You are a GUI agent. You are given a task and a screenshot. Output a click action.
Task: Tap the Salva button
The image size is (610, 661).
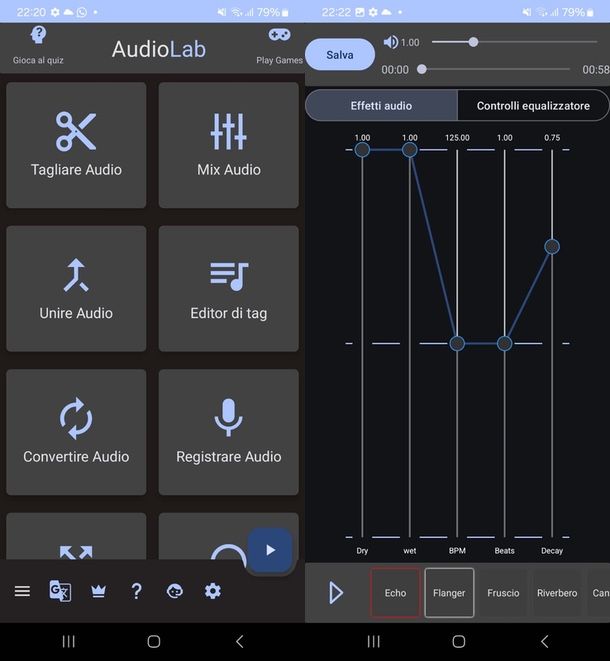pos(340,55)
